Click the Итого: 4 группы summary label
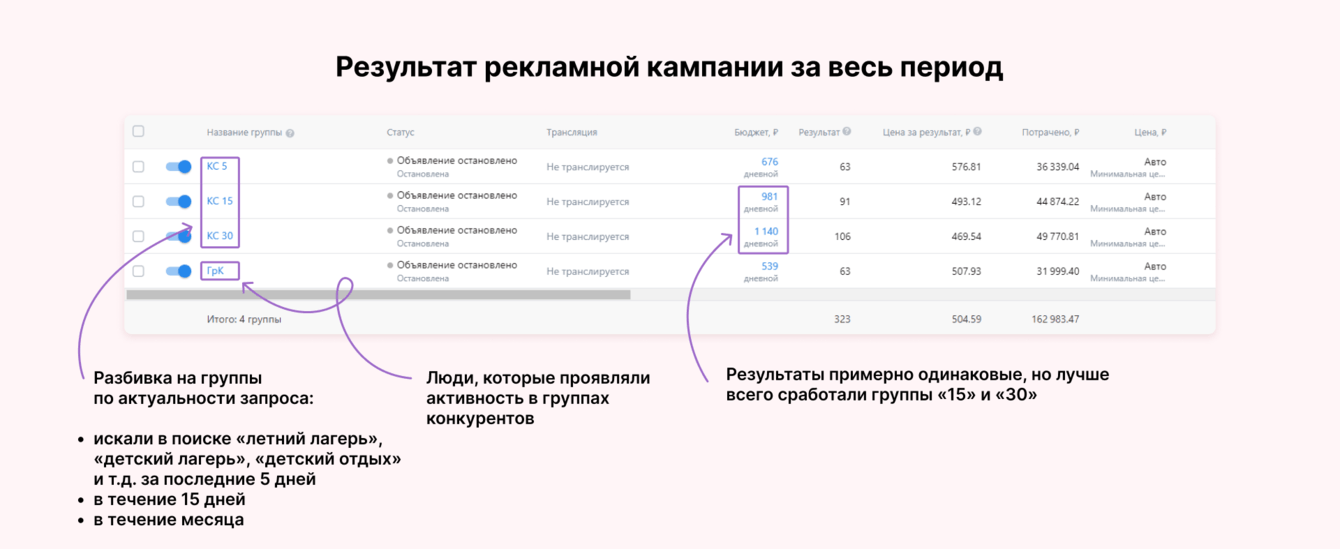The image size is (1340, 549). (244, 320)
